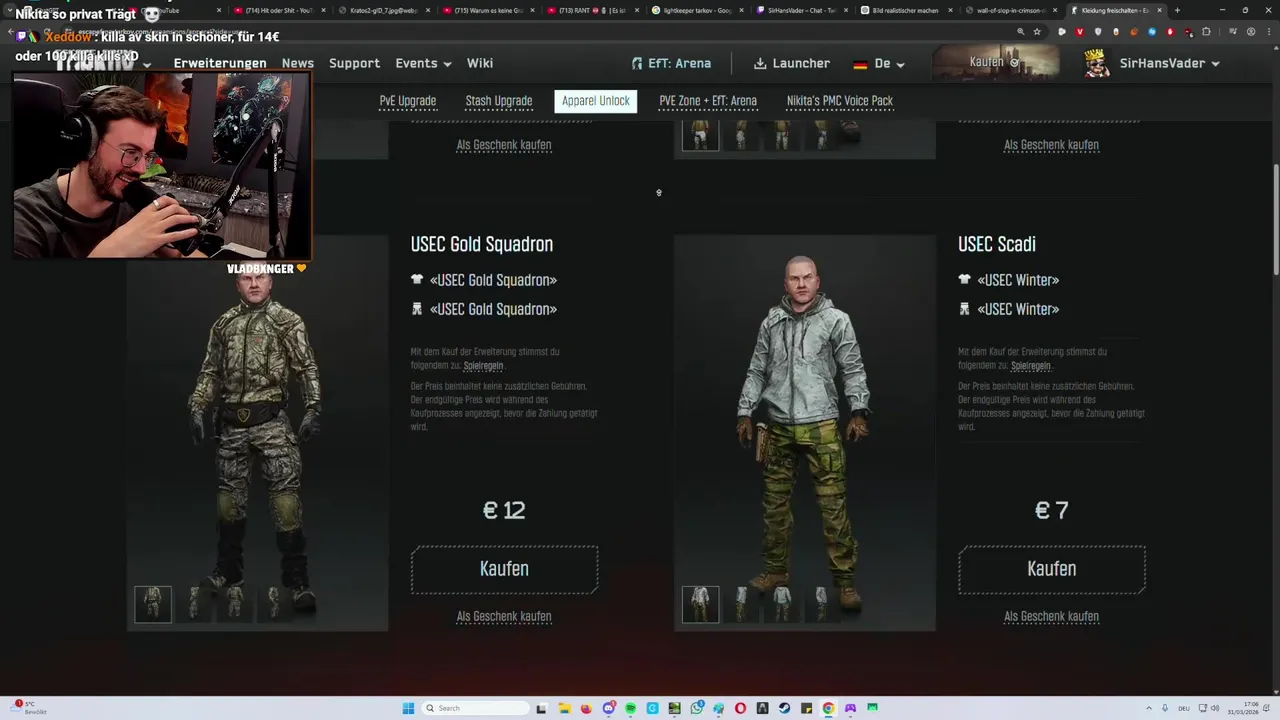Click the Windows taskbar search box
This screenshot has width=1280, height=720.
[x=476, y=708]
